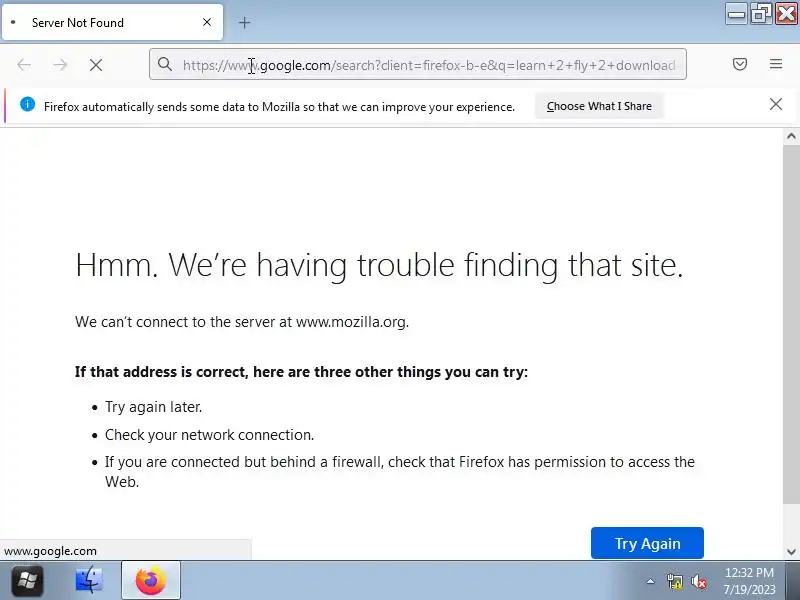Image resolution: width=800 pixels, height=600 pixels.
Task: Select the Server Not Found tab
Action: pos(112,22)
